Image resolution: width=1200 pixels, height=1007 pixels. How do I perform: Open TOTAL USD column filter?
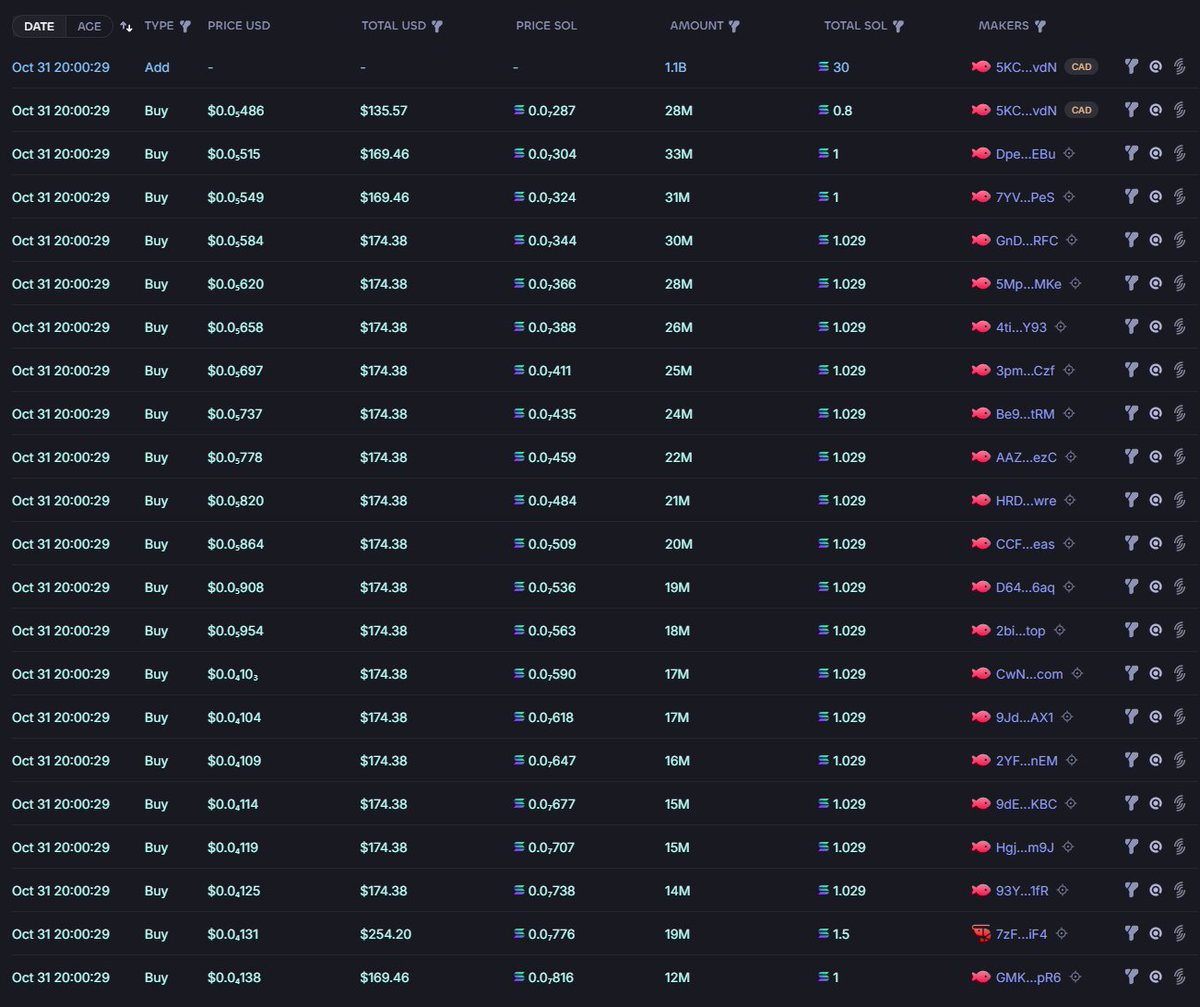(x=437, y=27)
